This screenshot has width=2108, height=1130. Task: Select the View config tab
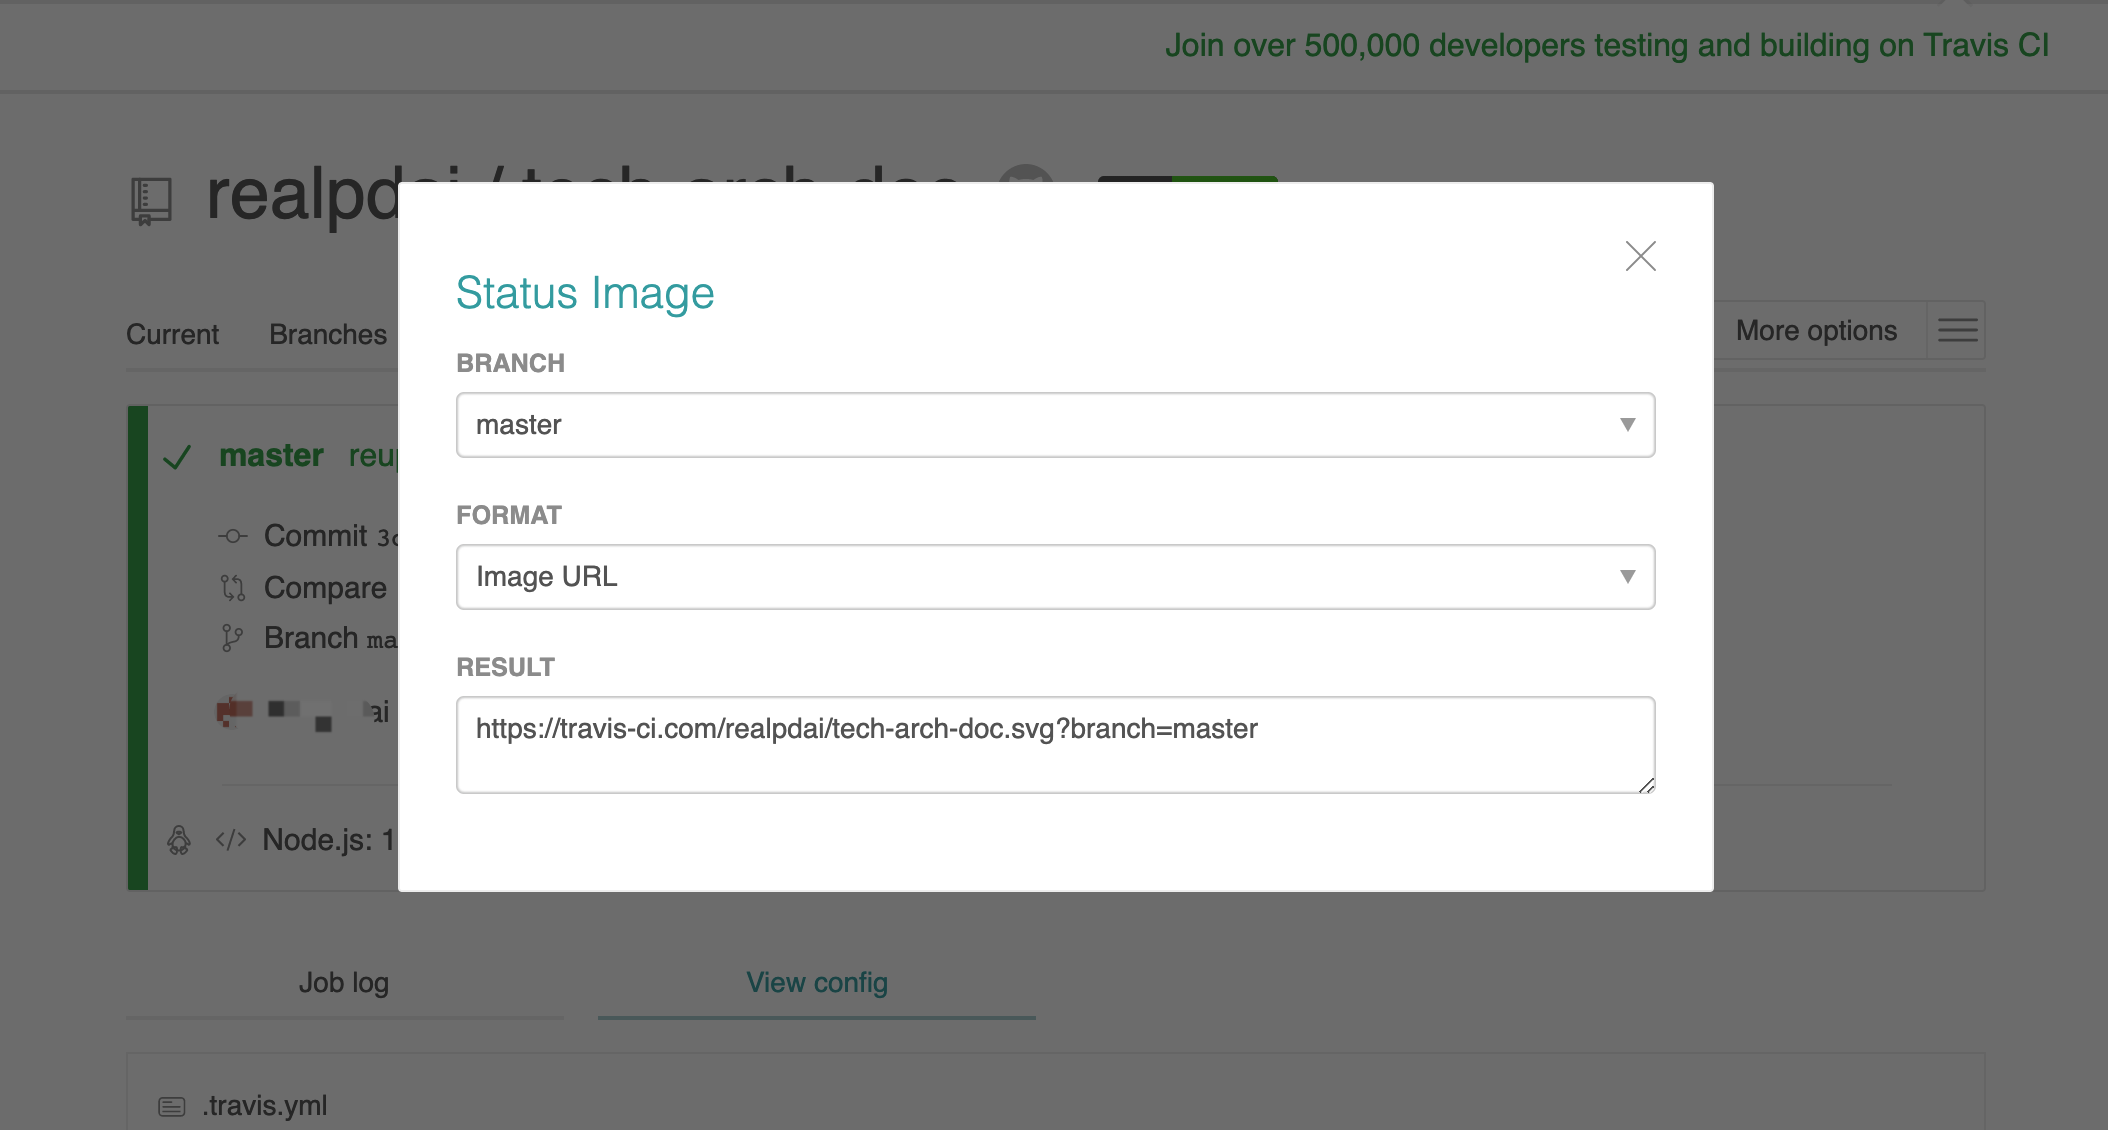(816, 983)
